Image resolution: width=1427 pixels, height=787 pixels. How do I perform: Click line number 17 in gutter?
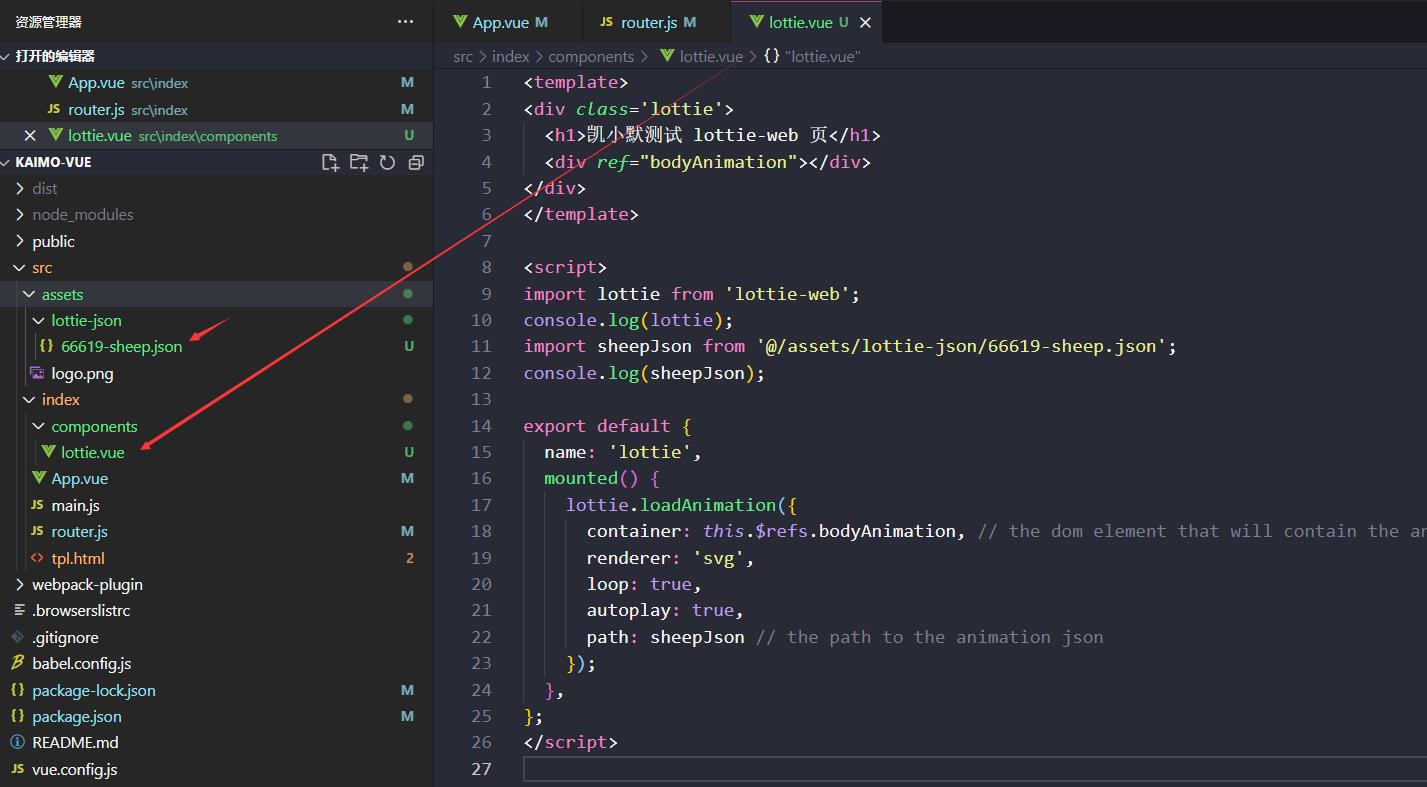(x=482, y=505)
